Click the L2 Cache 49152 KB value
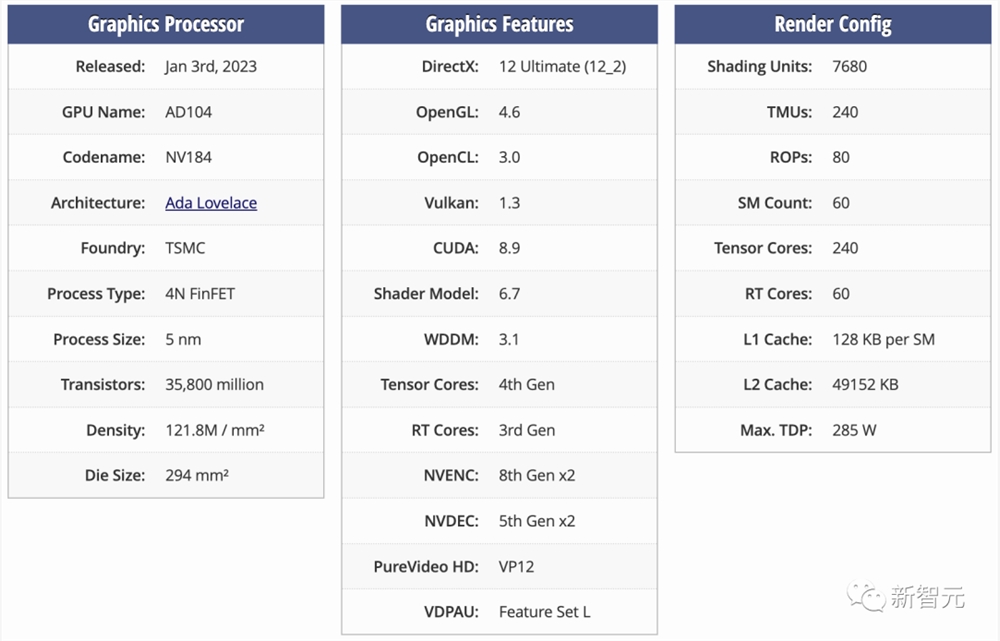 click(865, 384)
